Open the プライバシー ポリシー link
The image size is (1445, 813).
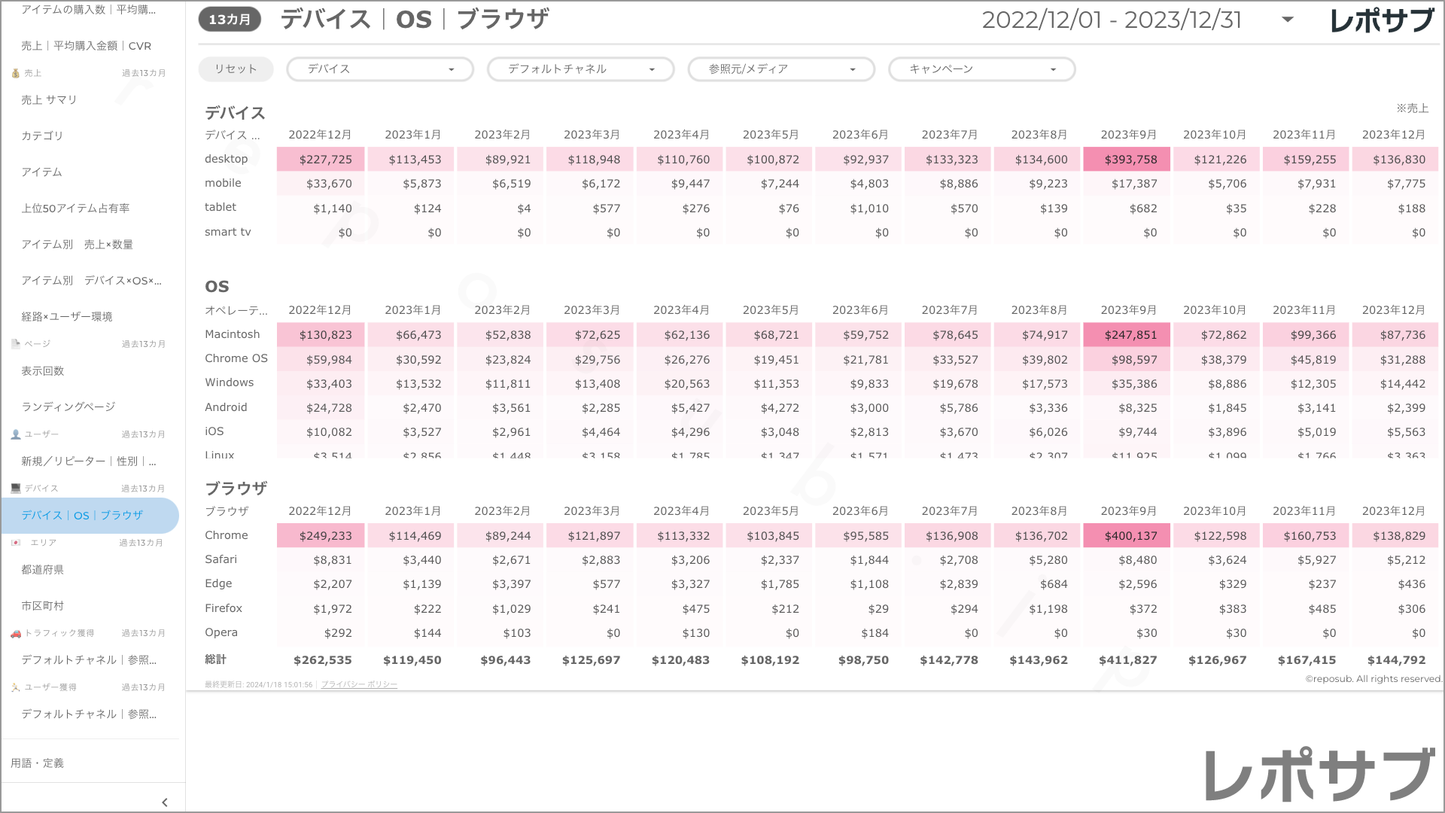point(359,685)
